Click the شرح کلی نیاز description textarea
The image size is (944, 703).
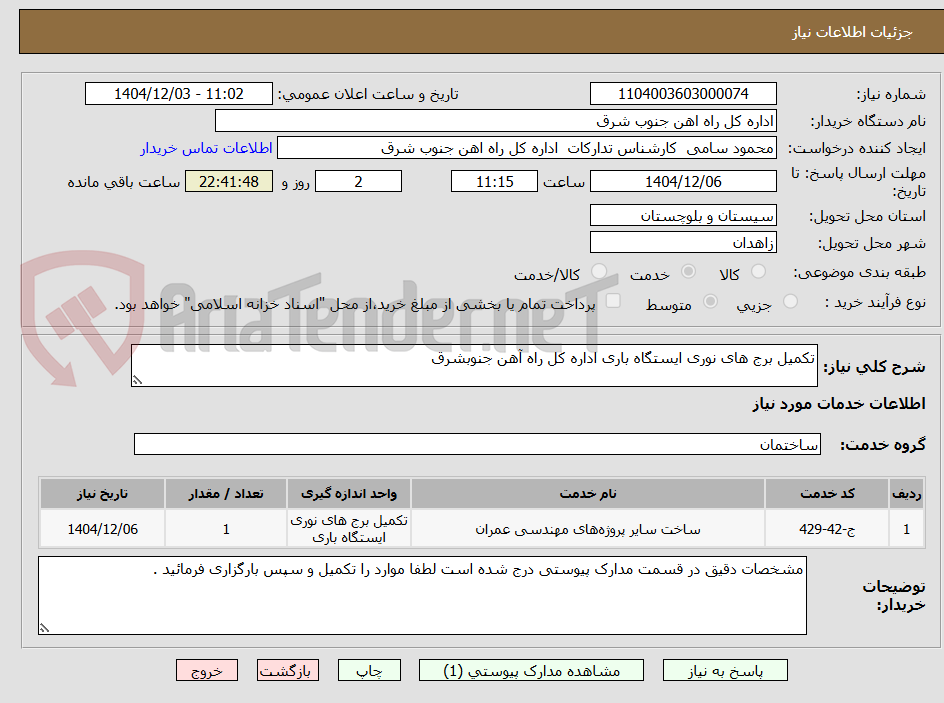[x=474, y=365]
